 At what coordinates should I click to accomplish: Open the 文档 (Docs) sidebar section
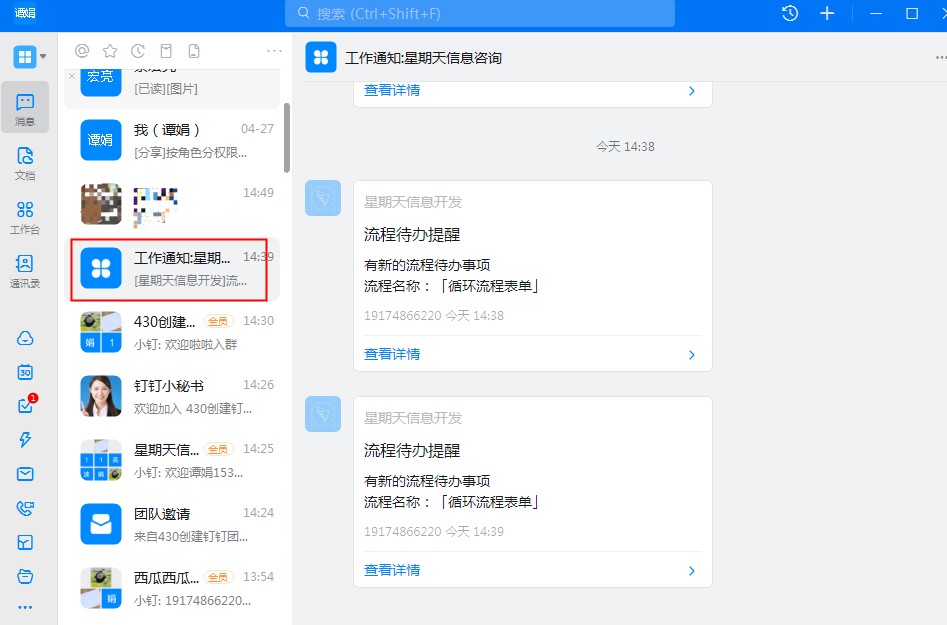[25, 161]
